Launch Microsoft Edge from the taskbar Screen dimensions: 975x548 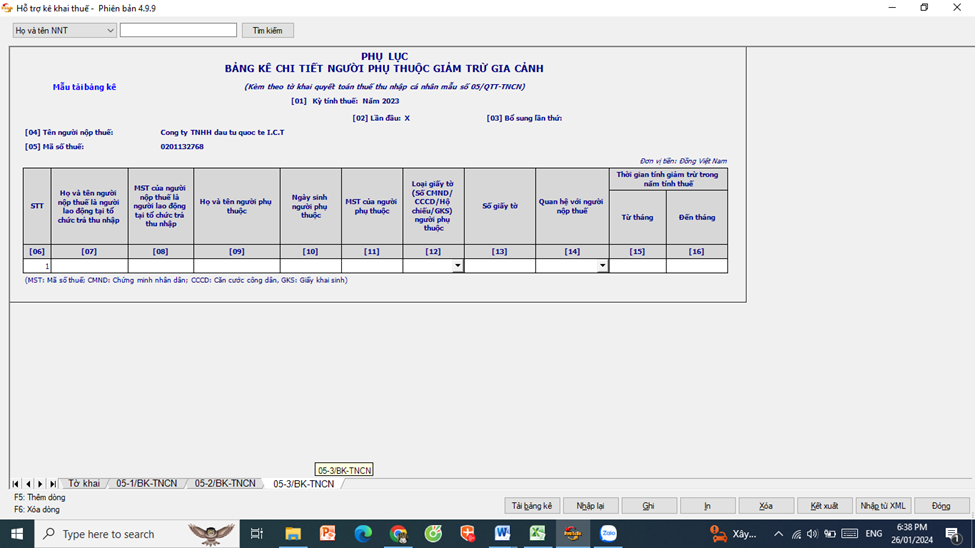point(363,534)
